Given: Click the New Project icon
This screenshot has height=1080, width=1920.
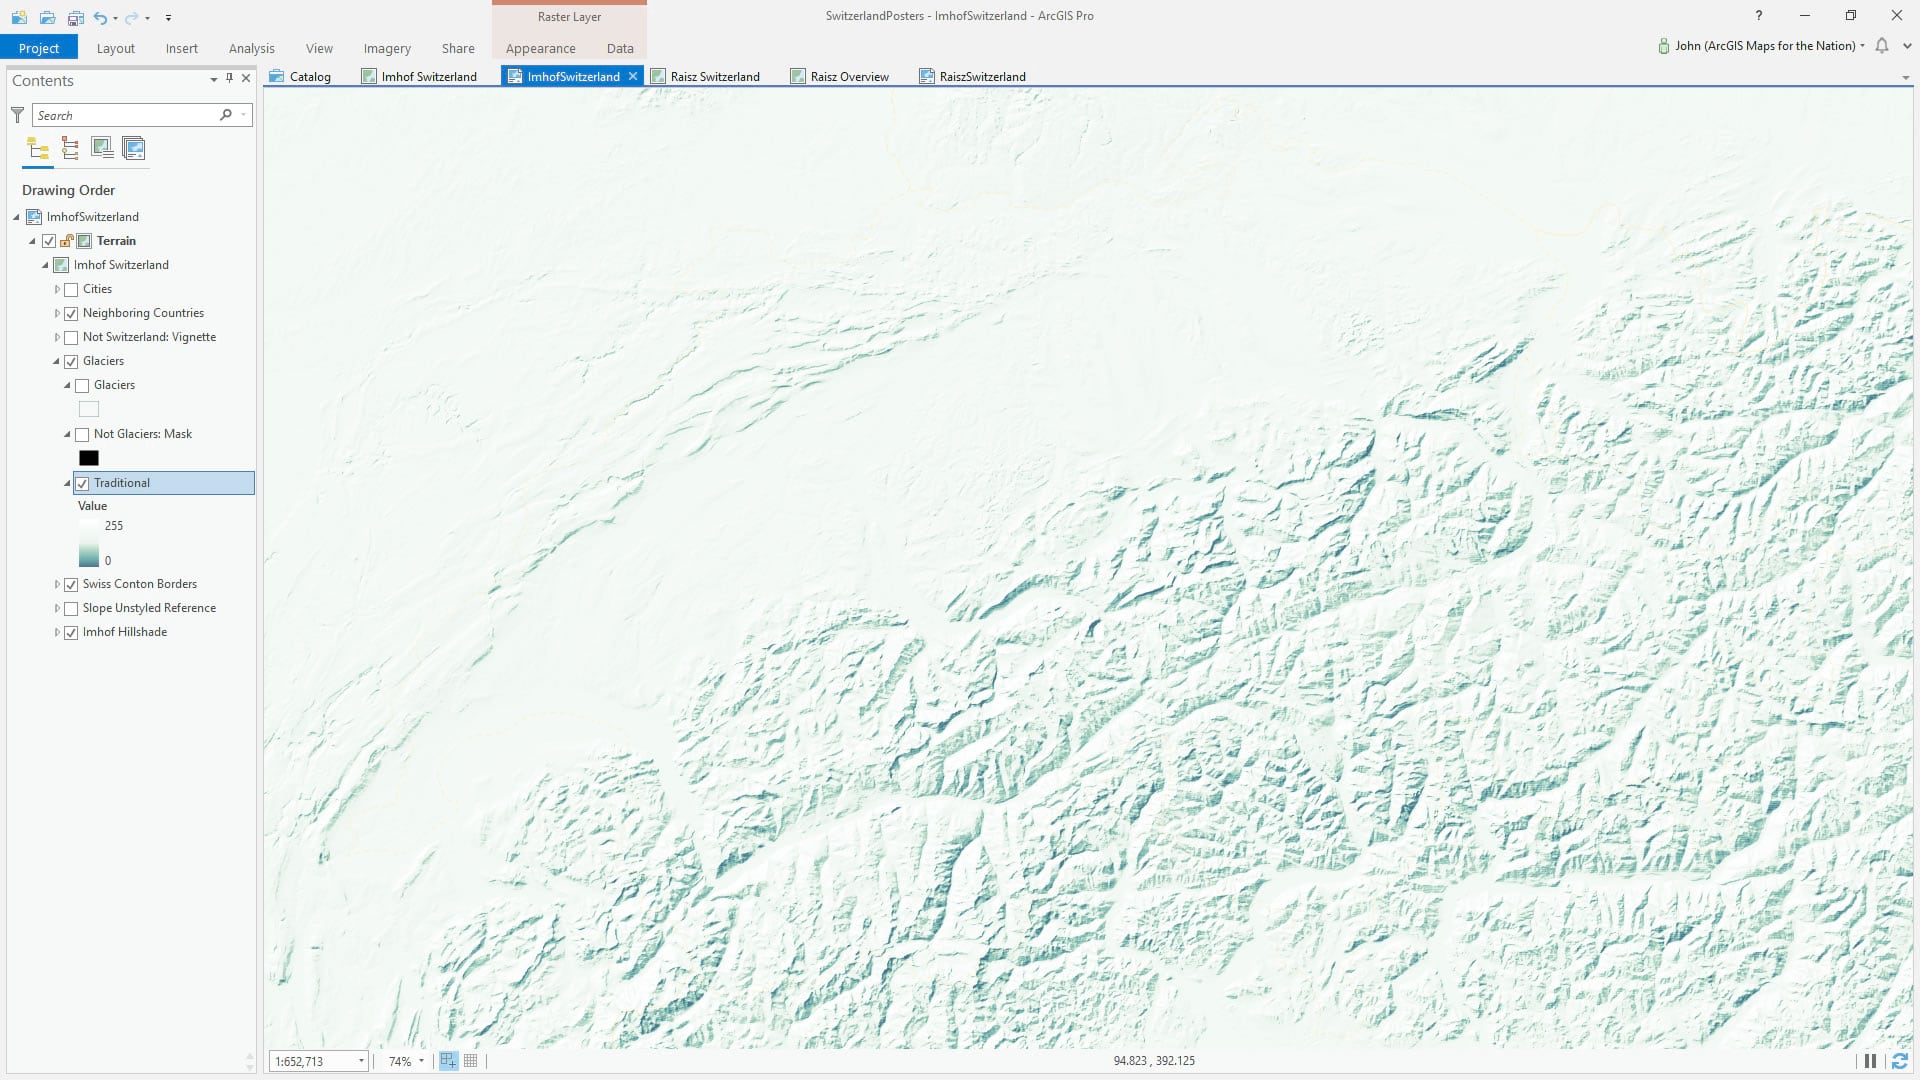Looking at the screenshot, I should point(19,17).
